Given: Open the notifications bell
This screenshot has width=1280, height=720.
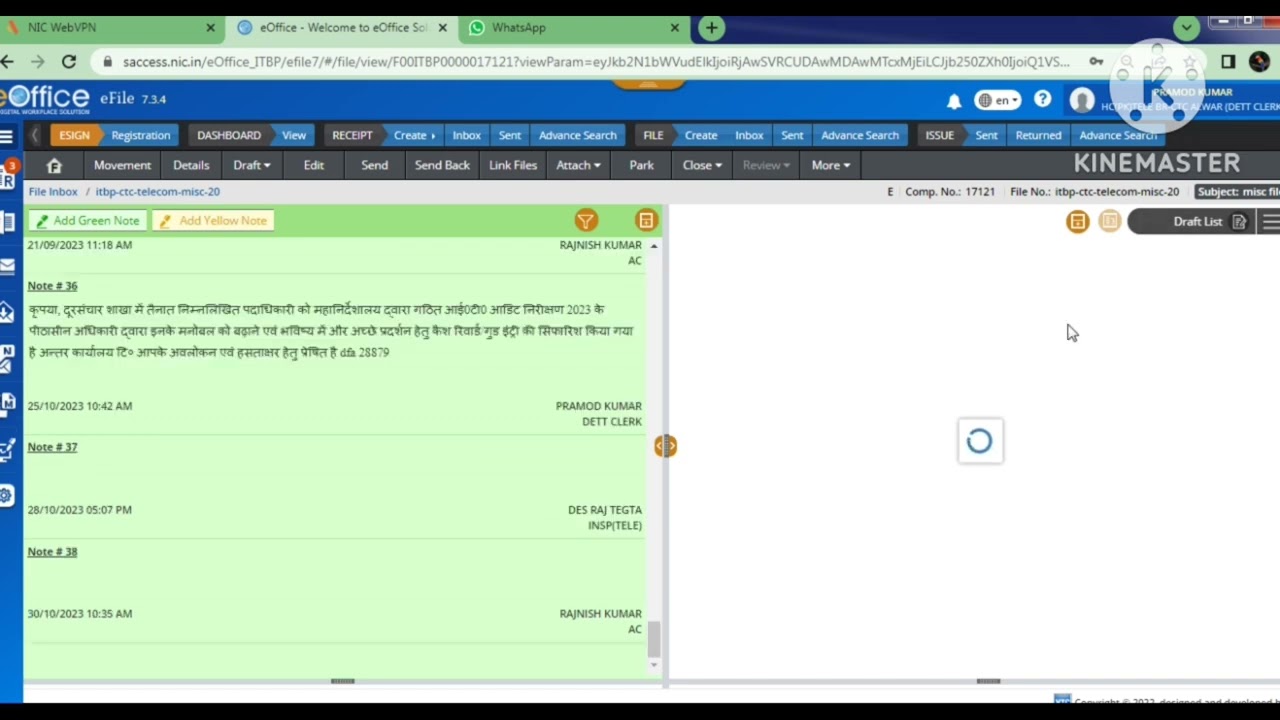Looking at the screenshot, I should click(x=954, y=101).
